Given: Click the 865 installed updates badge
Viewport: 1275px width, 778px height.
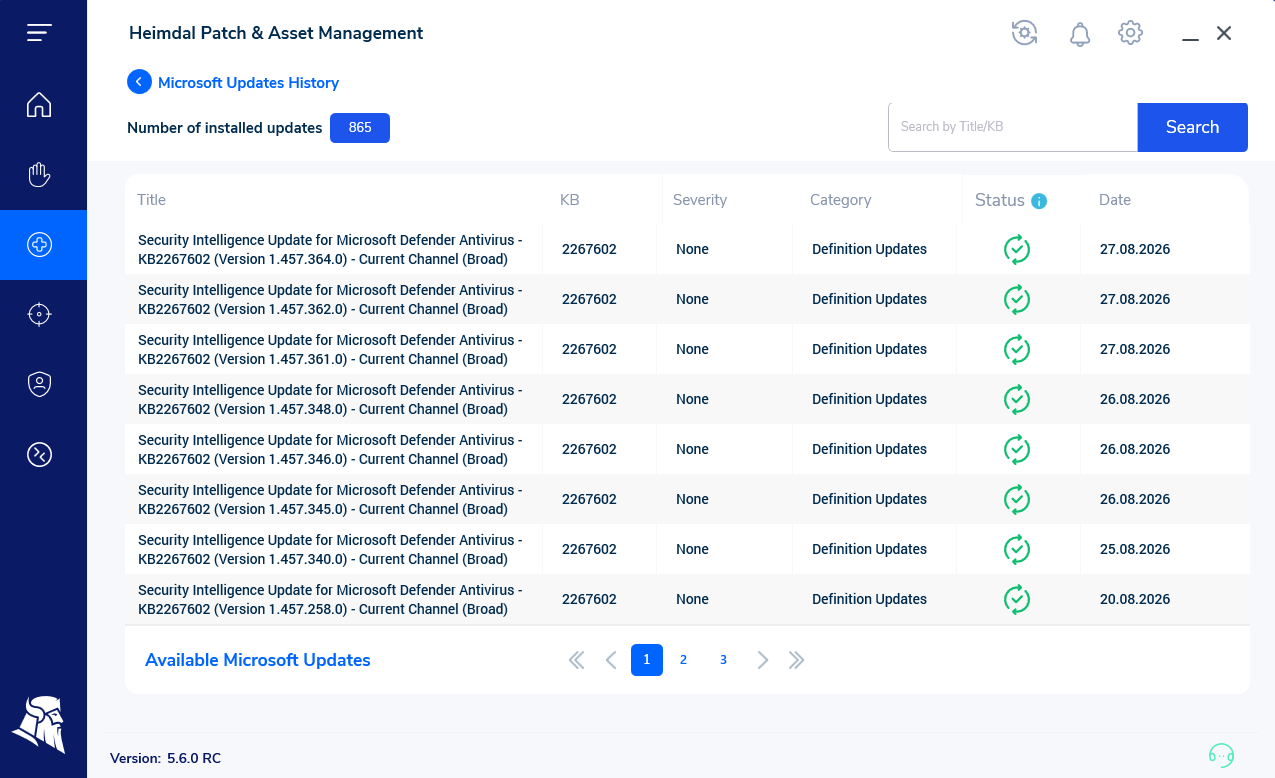Looking at the screenshot, I should [x=360, y=128].
